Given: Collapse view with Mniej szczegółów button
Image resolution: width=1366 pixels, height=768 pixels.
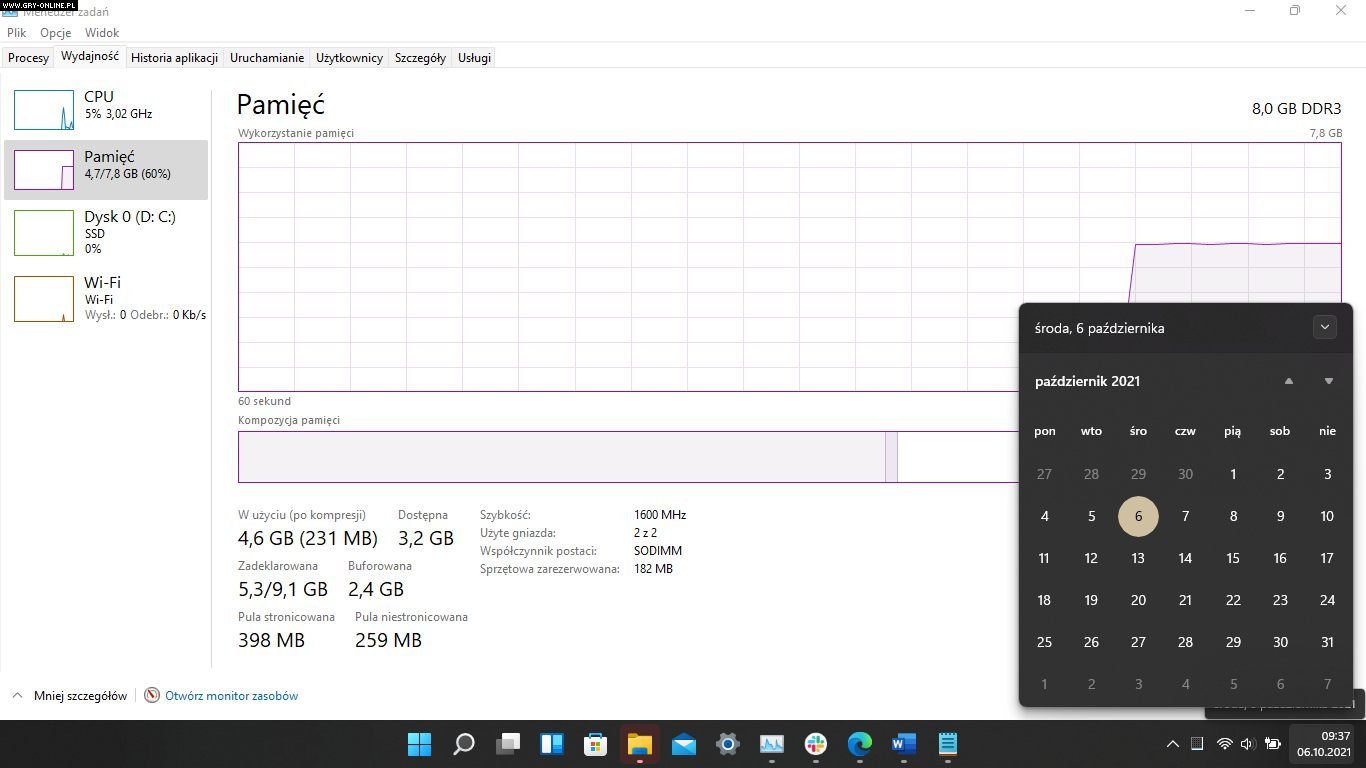Looking at the screenshot, I should [70, 696].
